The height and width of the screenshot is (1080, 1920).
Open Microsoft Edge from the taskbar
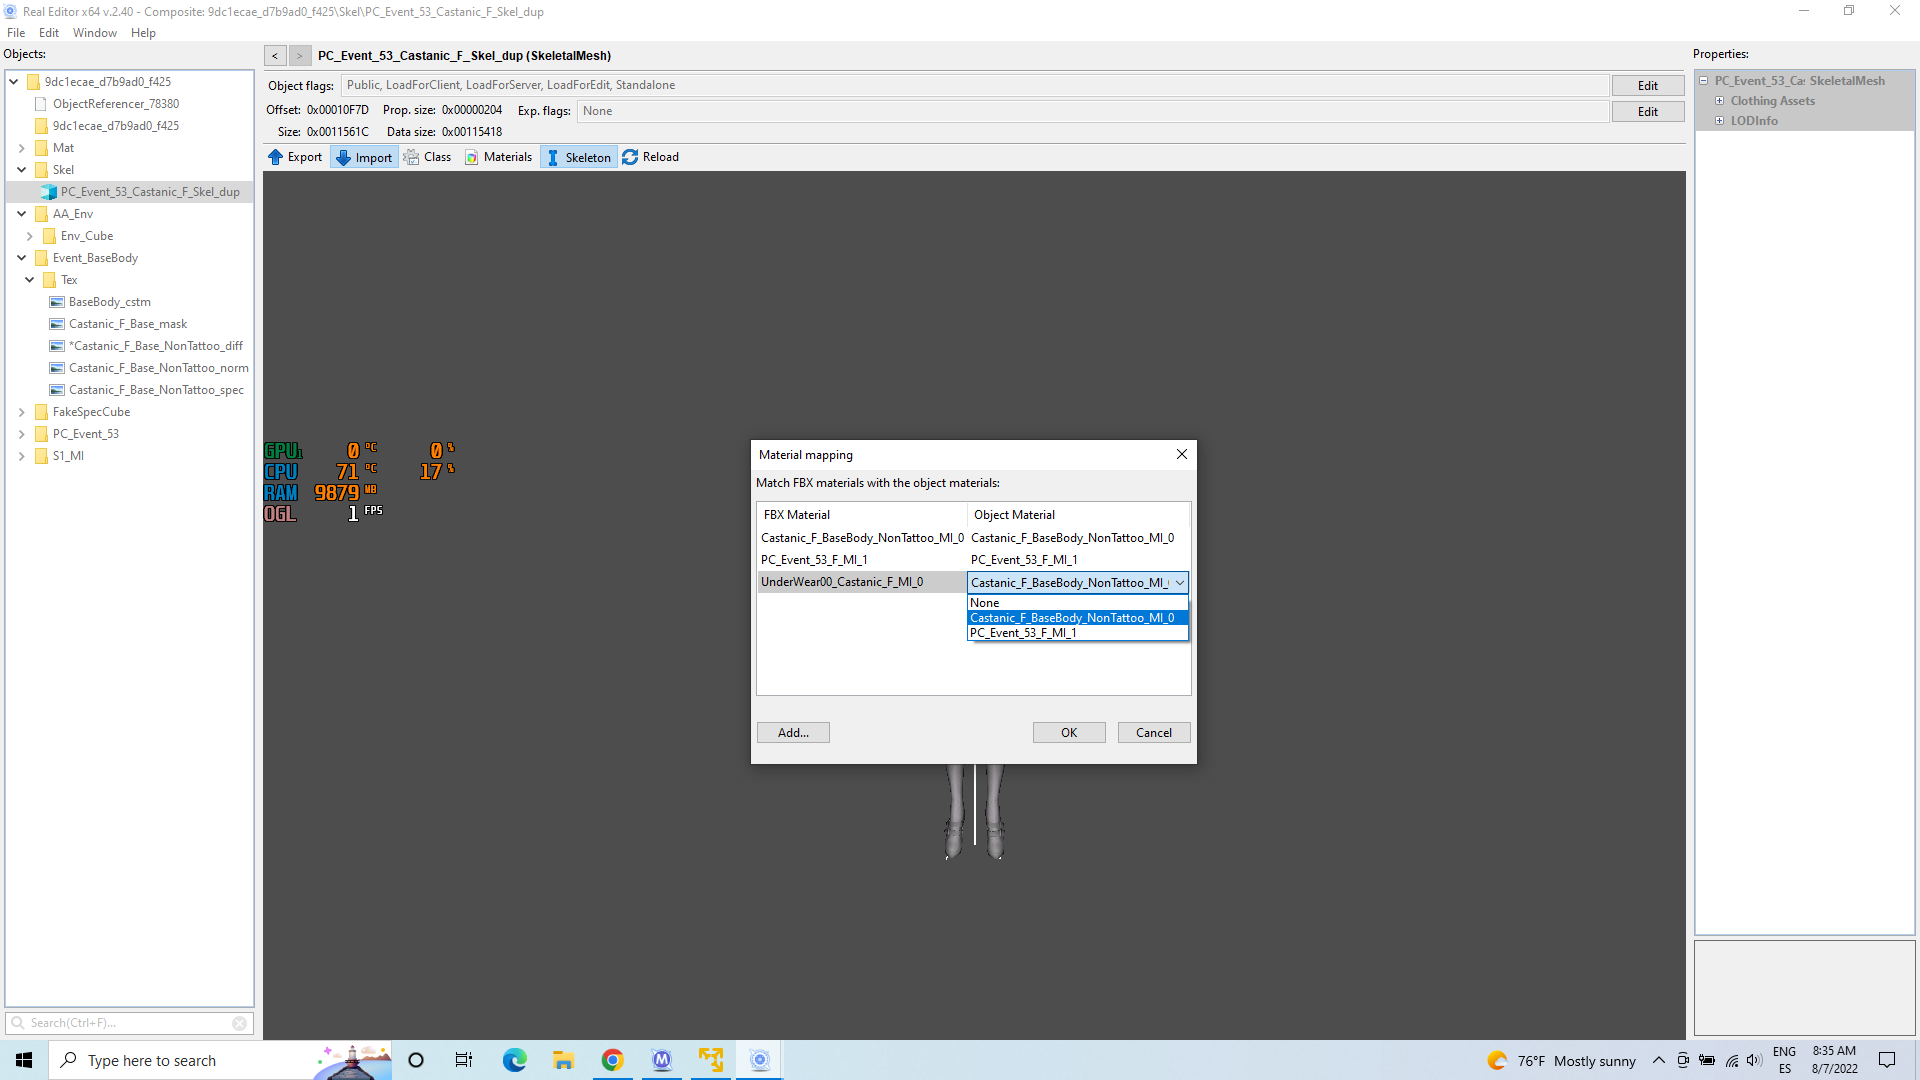tap(514, 1060)
